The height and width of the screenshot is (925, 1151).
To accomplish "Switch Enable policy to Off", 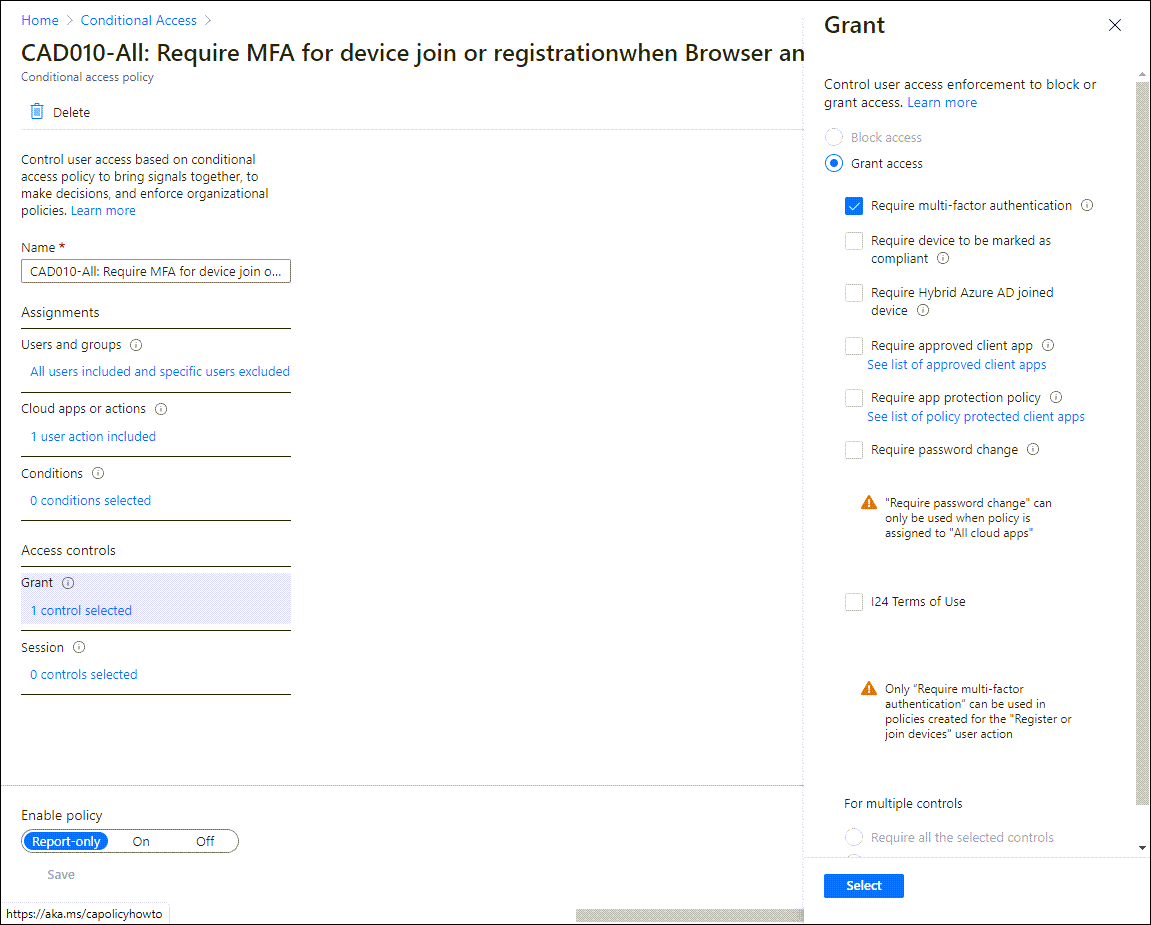I will [205, 841].
